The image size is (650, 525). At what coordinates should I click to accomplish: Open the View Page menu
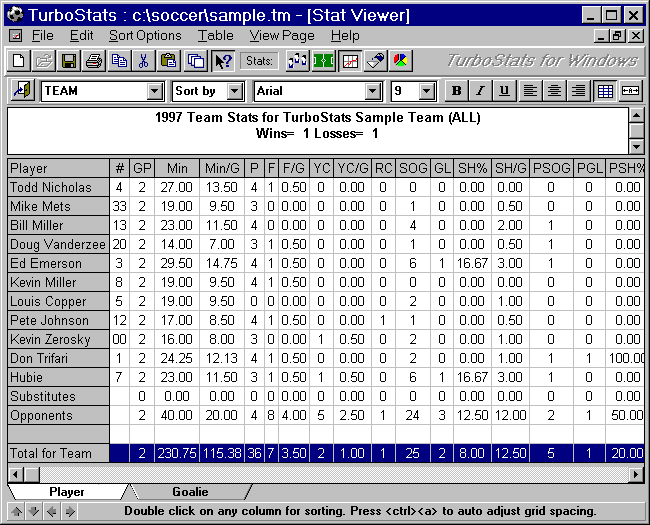[282, 36]
